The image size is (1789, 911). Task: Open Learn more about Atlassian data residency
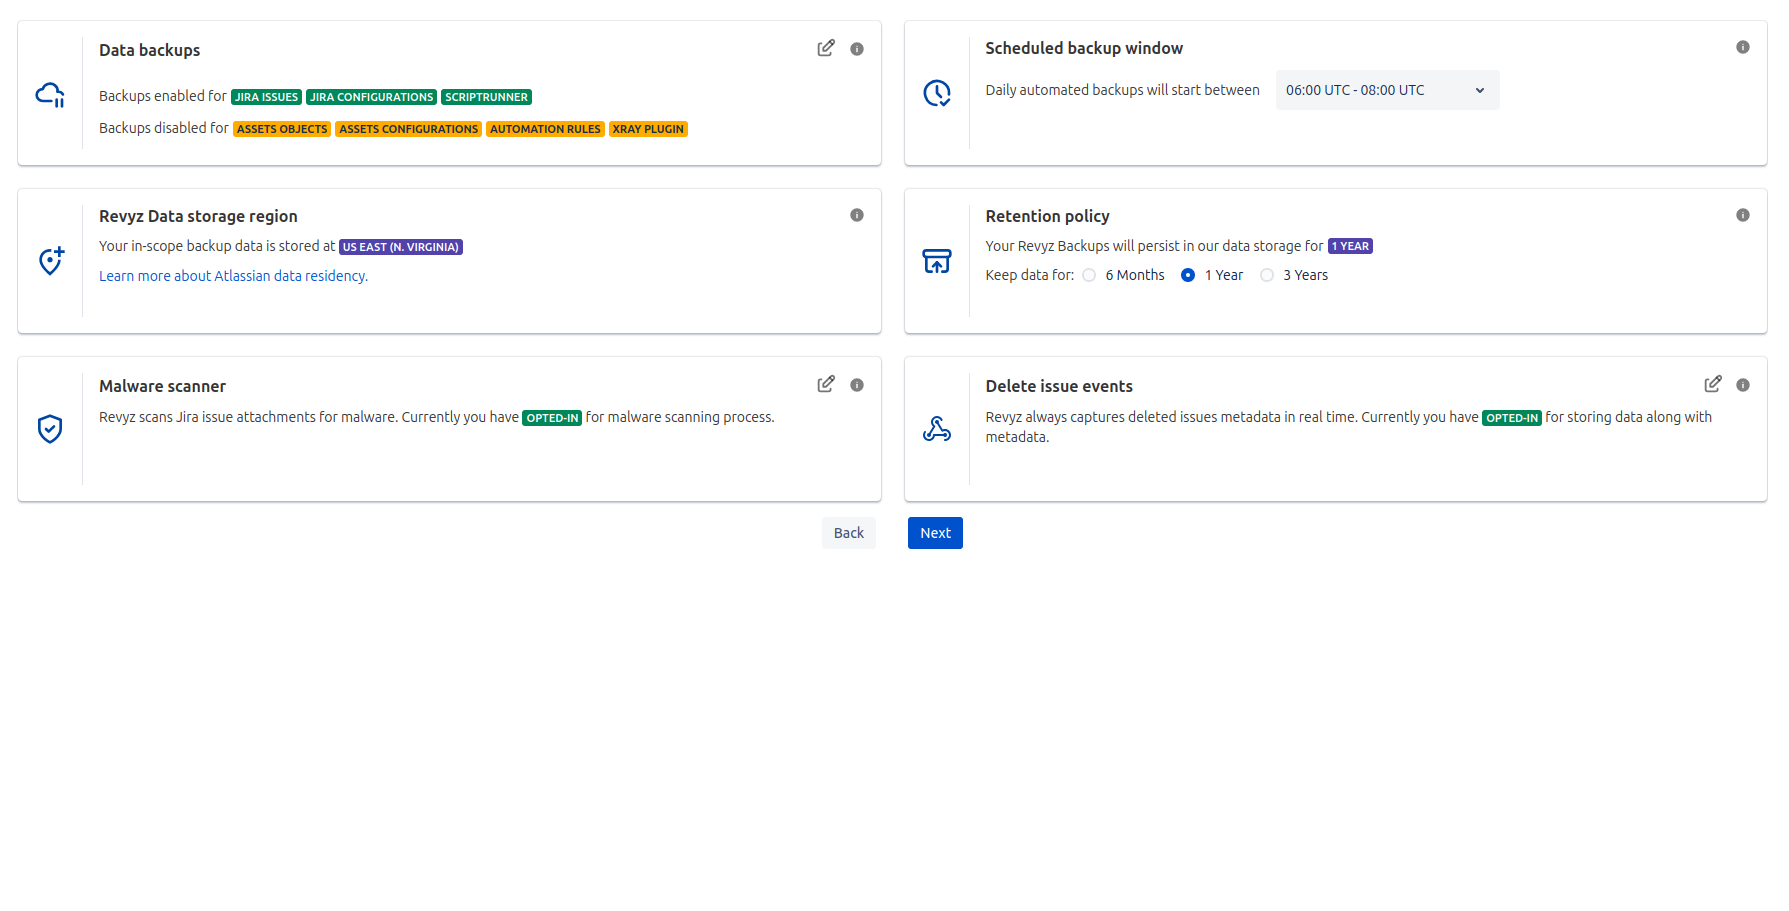233,276
